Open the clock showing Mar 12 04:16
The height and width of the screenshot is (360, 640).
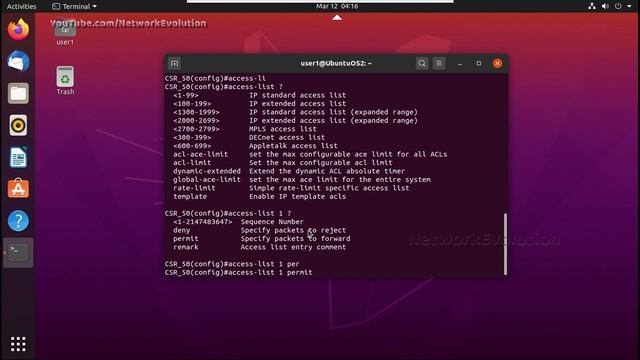(x=337, y=6)
